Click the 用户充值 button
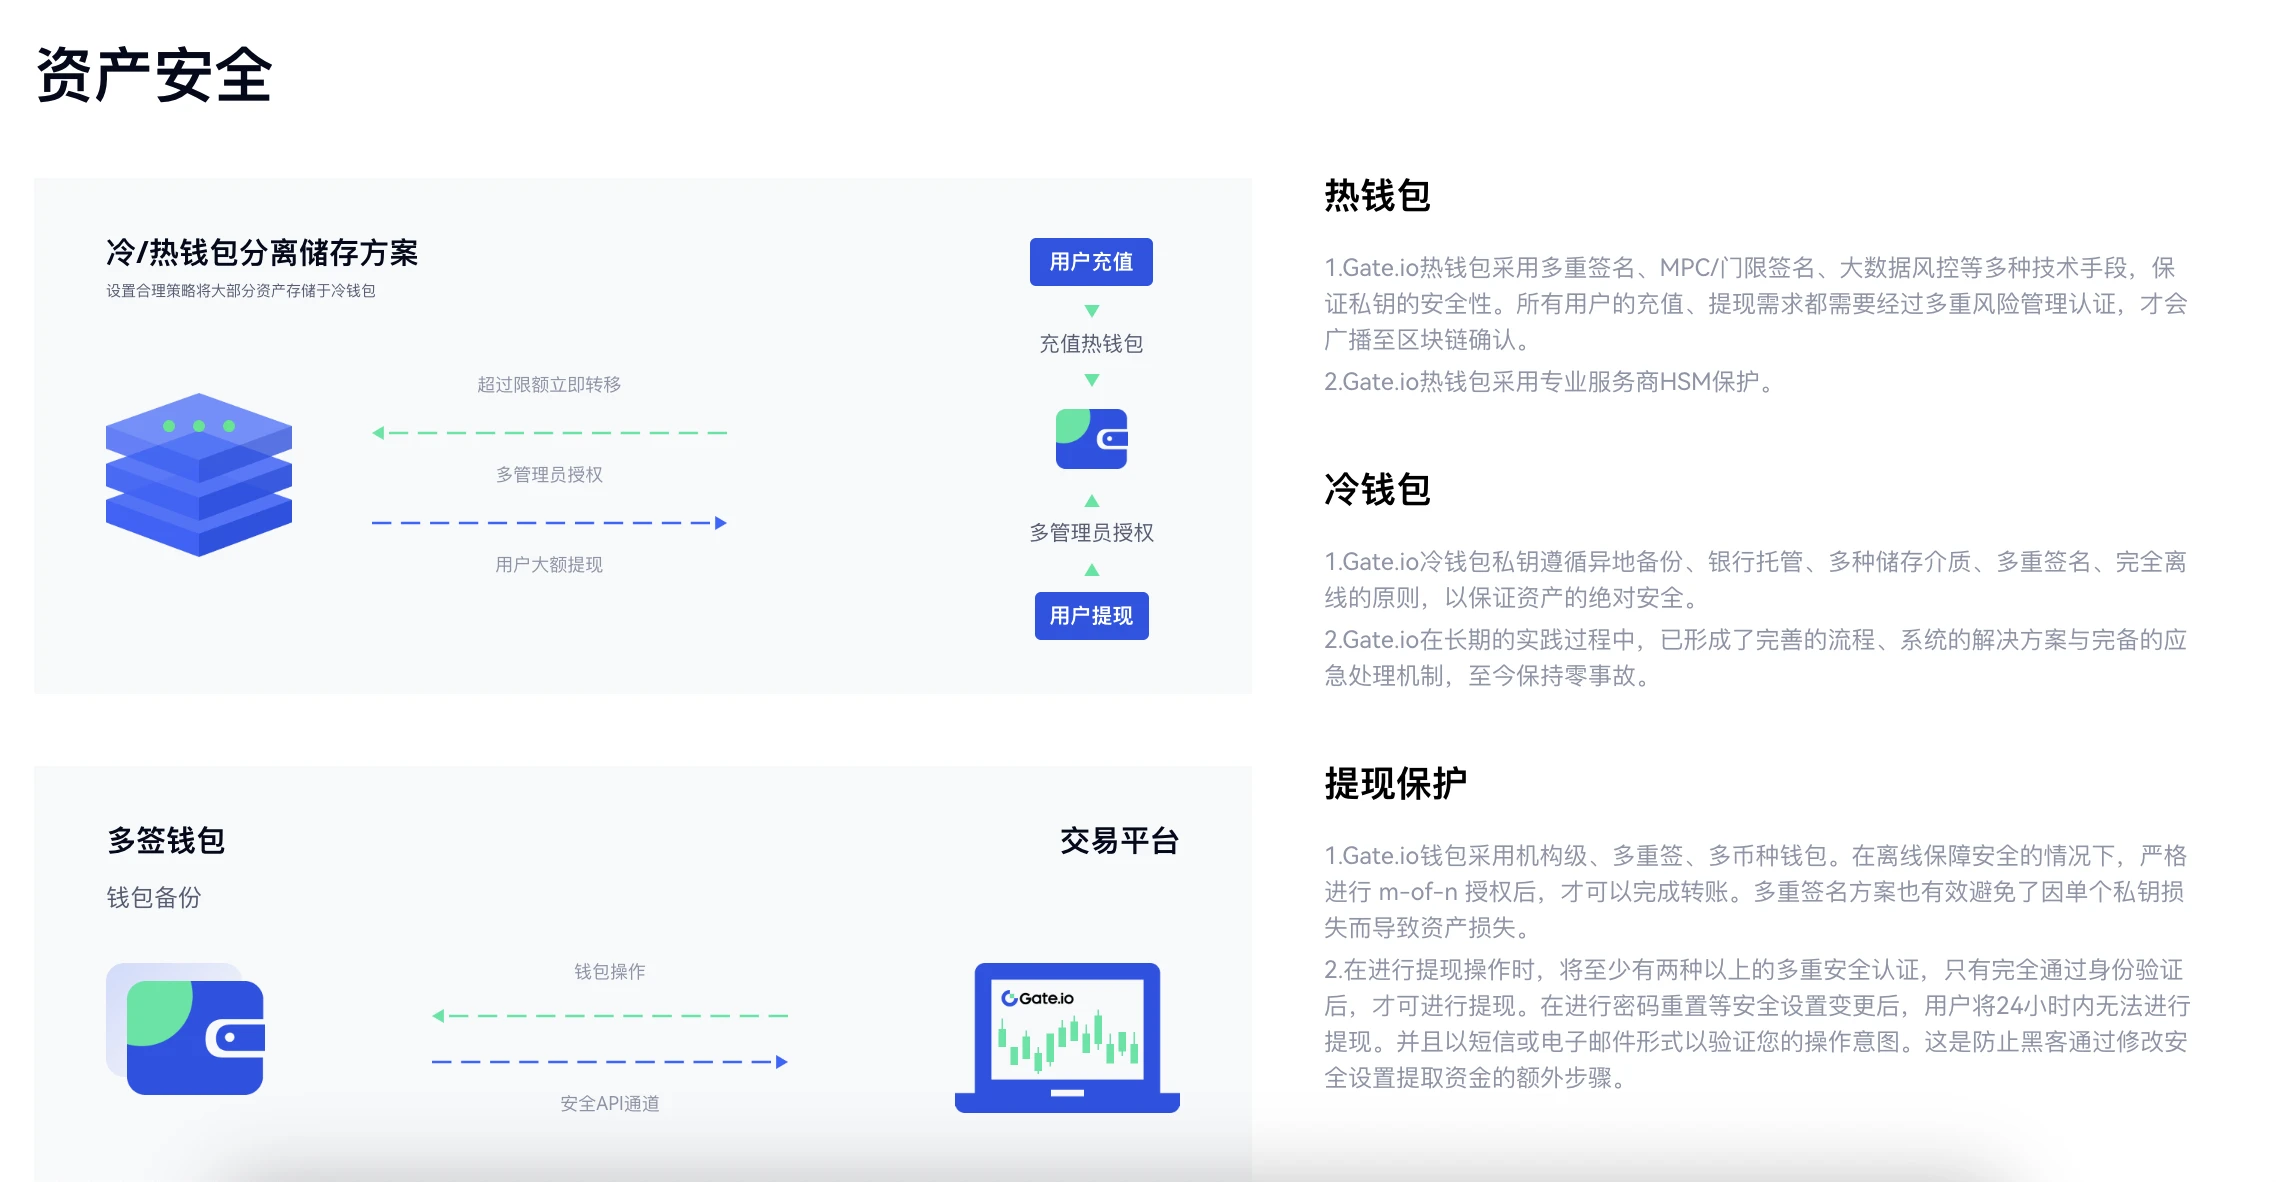The height and width of the screenshot is (1182, 2276). pyautogui.click(x=1090, y=261)
